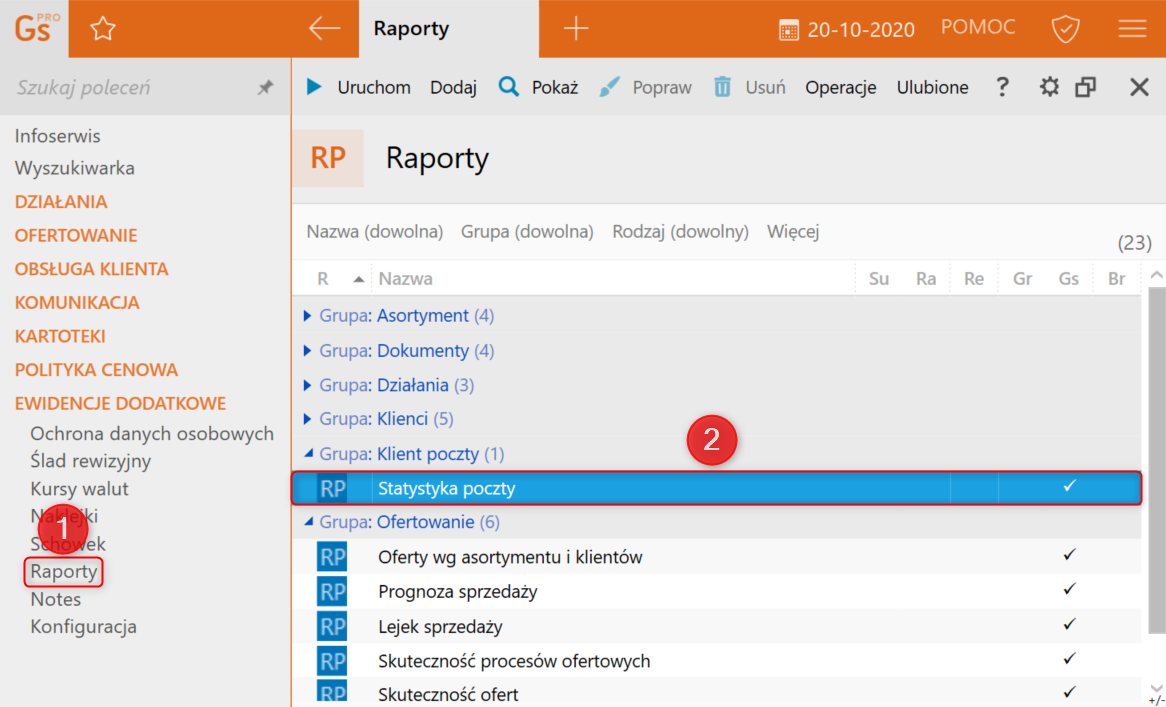Click the settings gear icon in toolbar
The image size is (1166, 707).
tap(1048, 87)
